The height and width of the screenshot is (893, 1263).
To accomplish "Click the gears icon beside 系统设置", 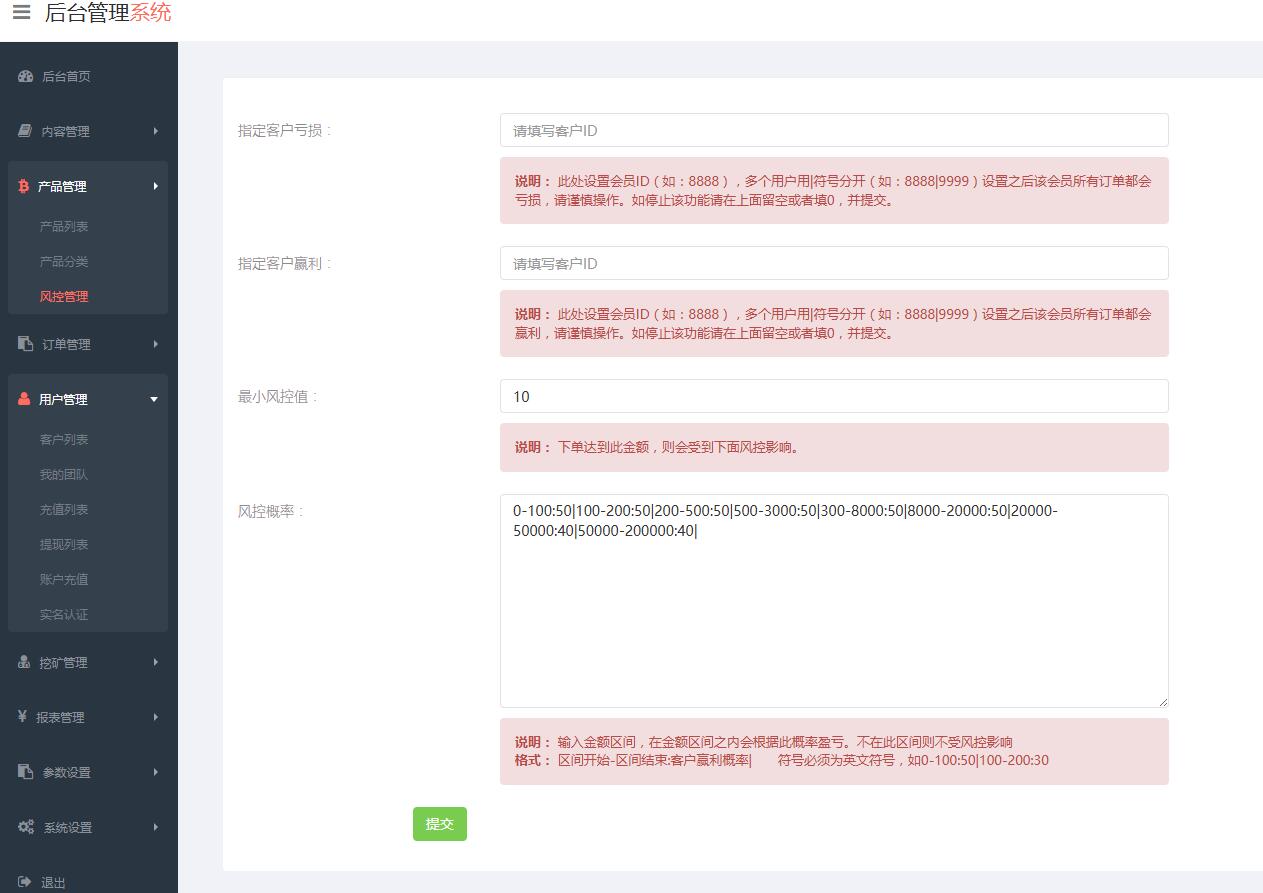I will (x=26, y=827).
